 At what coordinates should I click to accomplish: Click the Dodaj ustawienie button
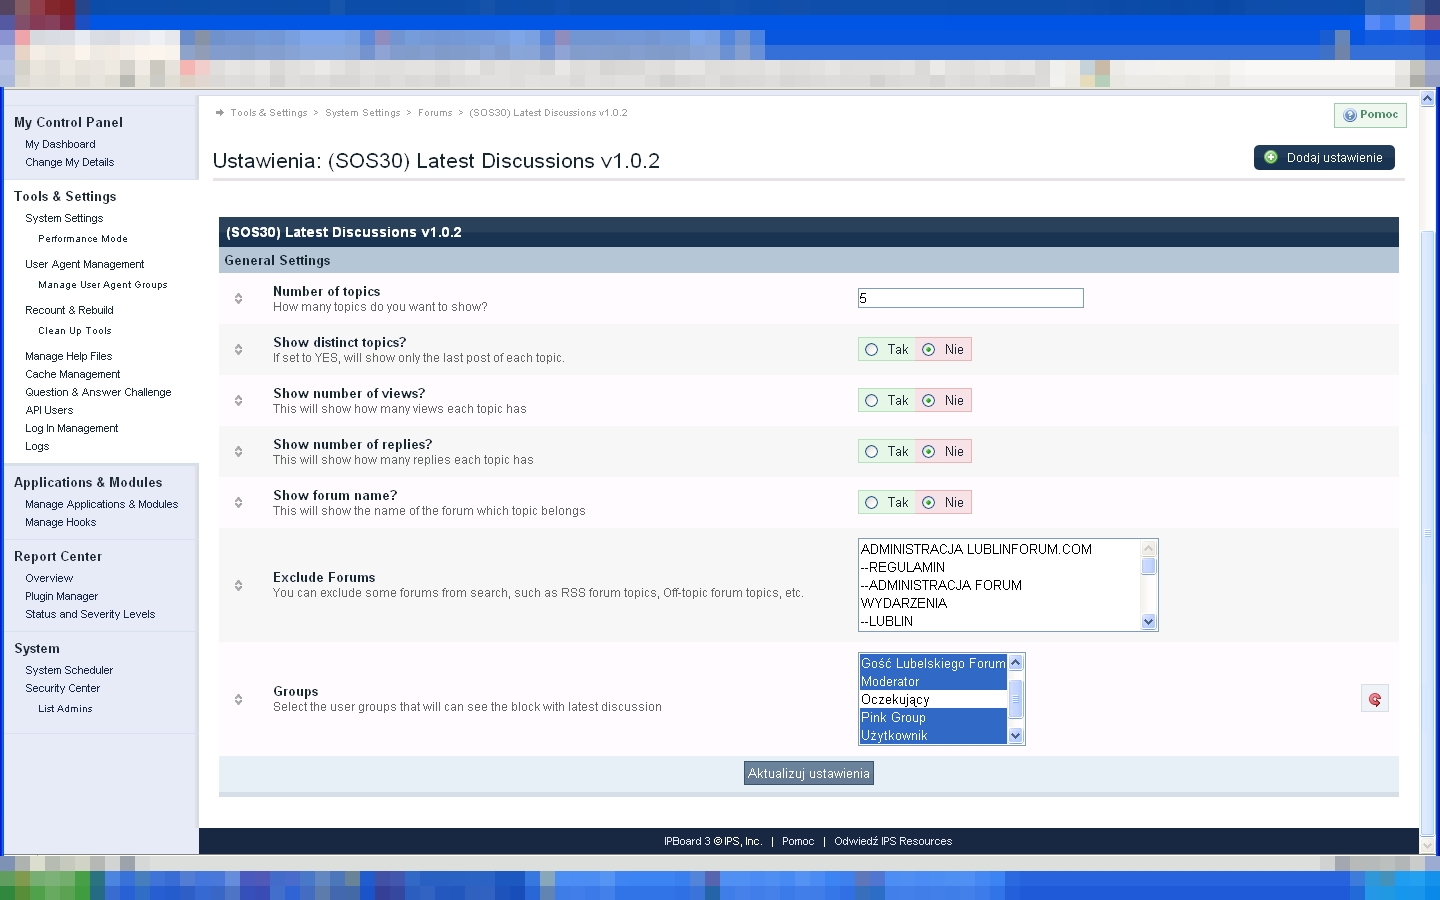coord(1323,158)
